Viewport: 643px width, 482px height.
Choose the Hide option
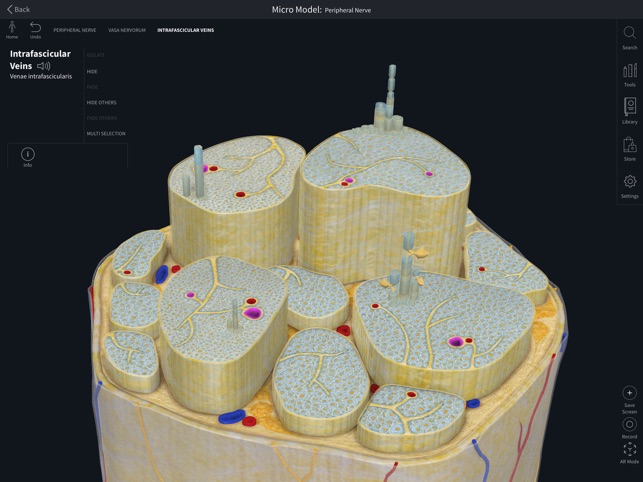pos(92,71)
